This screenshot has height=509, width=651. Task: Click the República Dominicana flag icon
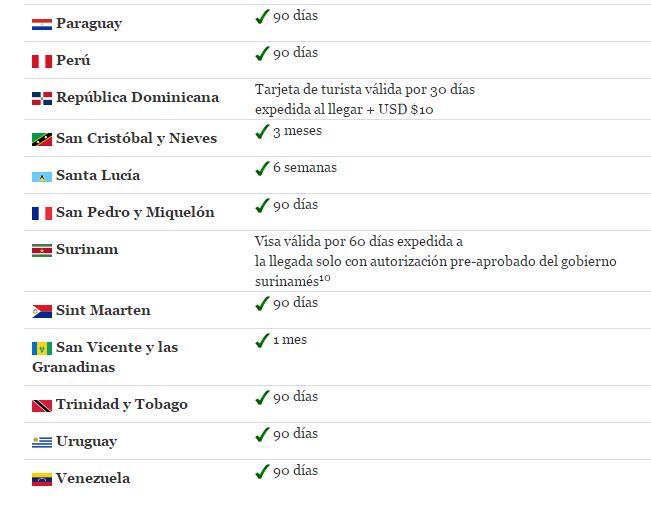click(x=42, y=98)
